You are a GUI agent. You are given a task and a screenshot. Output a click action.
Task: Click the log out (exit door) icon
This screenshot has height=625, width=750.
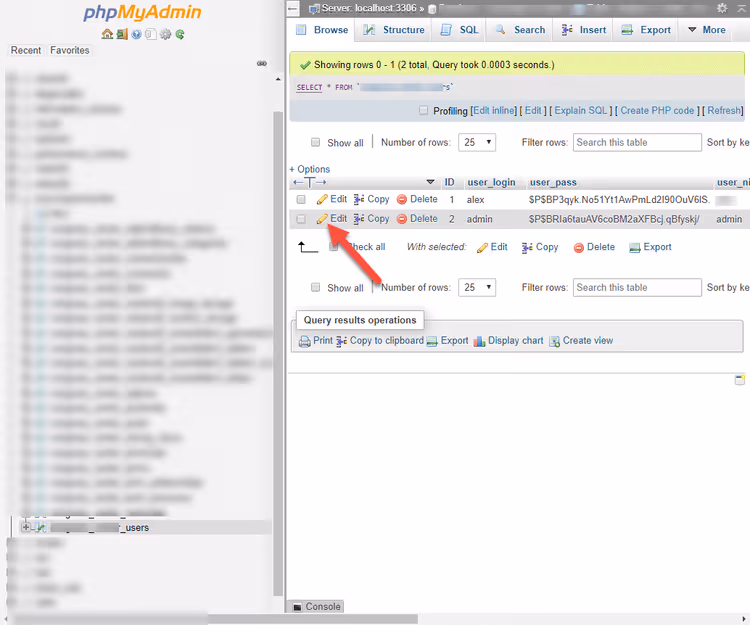[x=122, y=34]
